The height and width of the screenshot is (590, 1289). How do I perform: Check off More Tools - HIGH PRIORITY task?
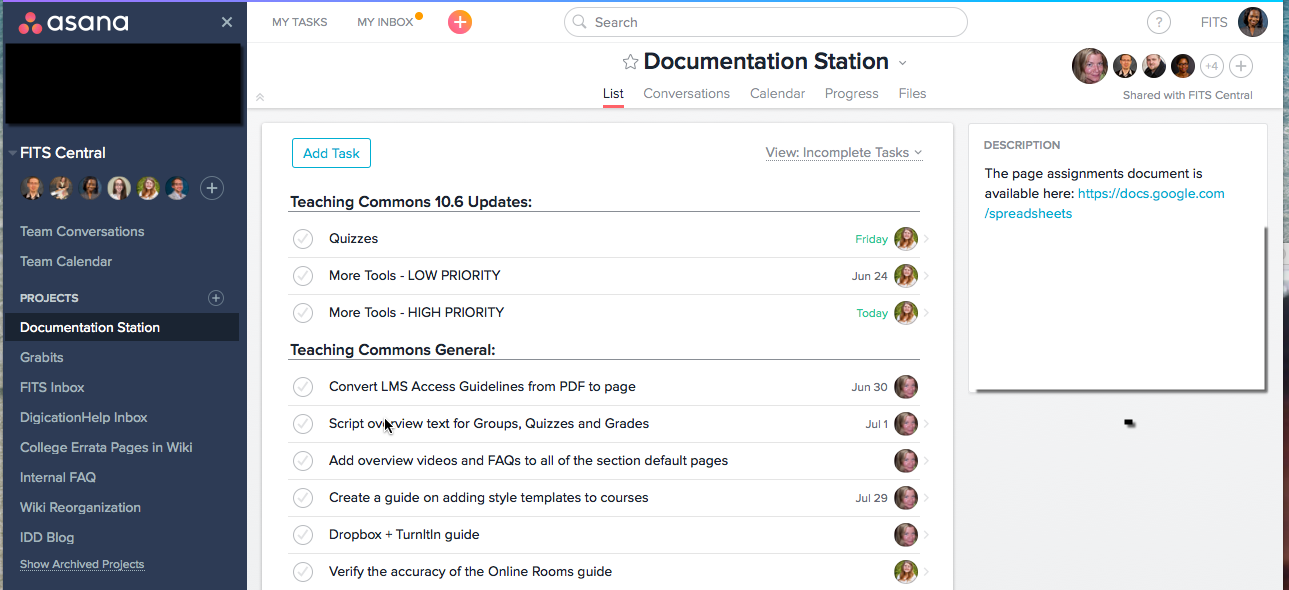coord(303,313)
